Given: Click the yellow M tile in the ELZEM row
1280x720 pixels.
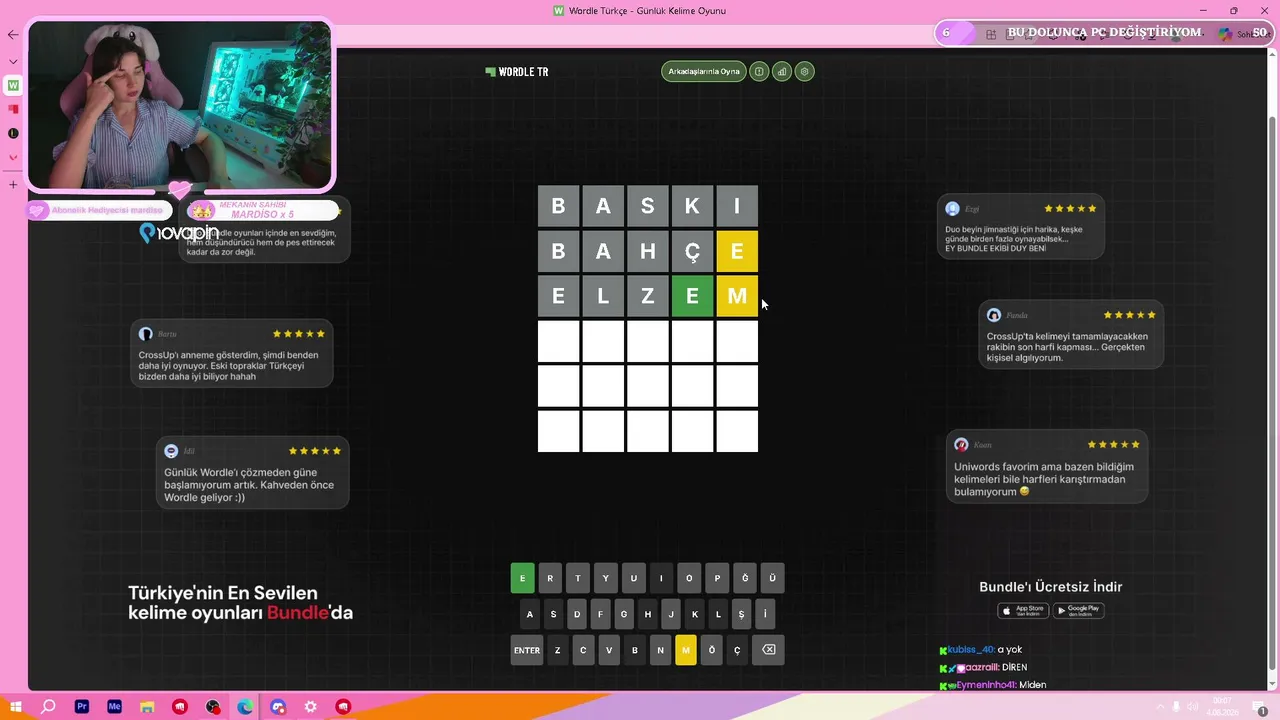Looking at the screenshot, I should pyautogui.click(x=737, y=296).
